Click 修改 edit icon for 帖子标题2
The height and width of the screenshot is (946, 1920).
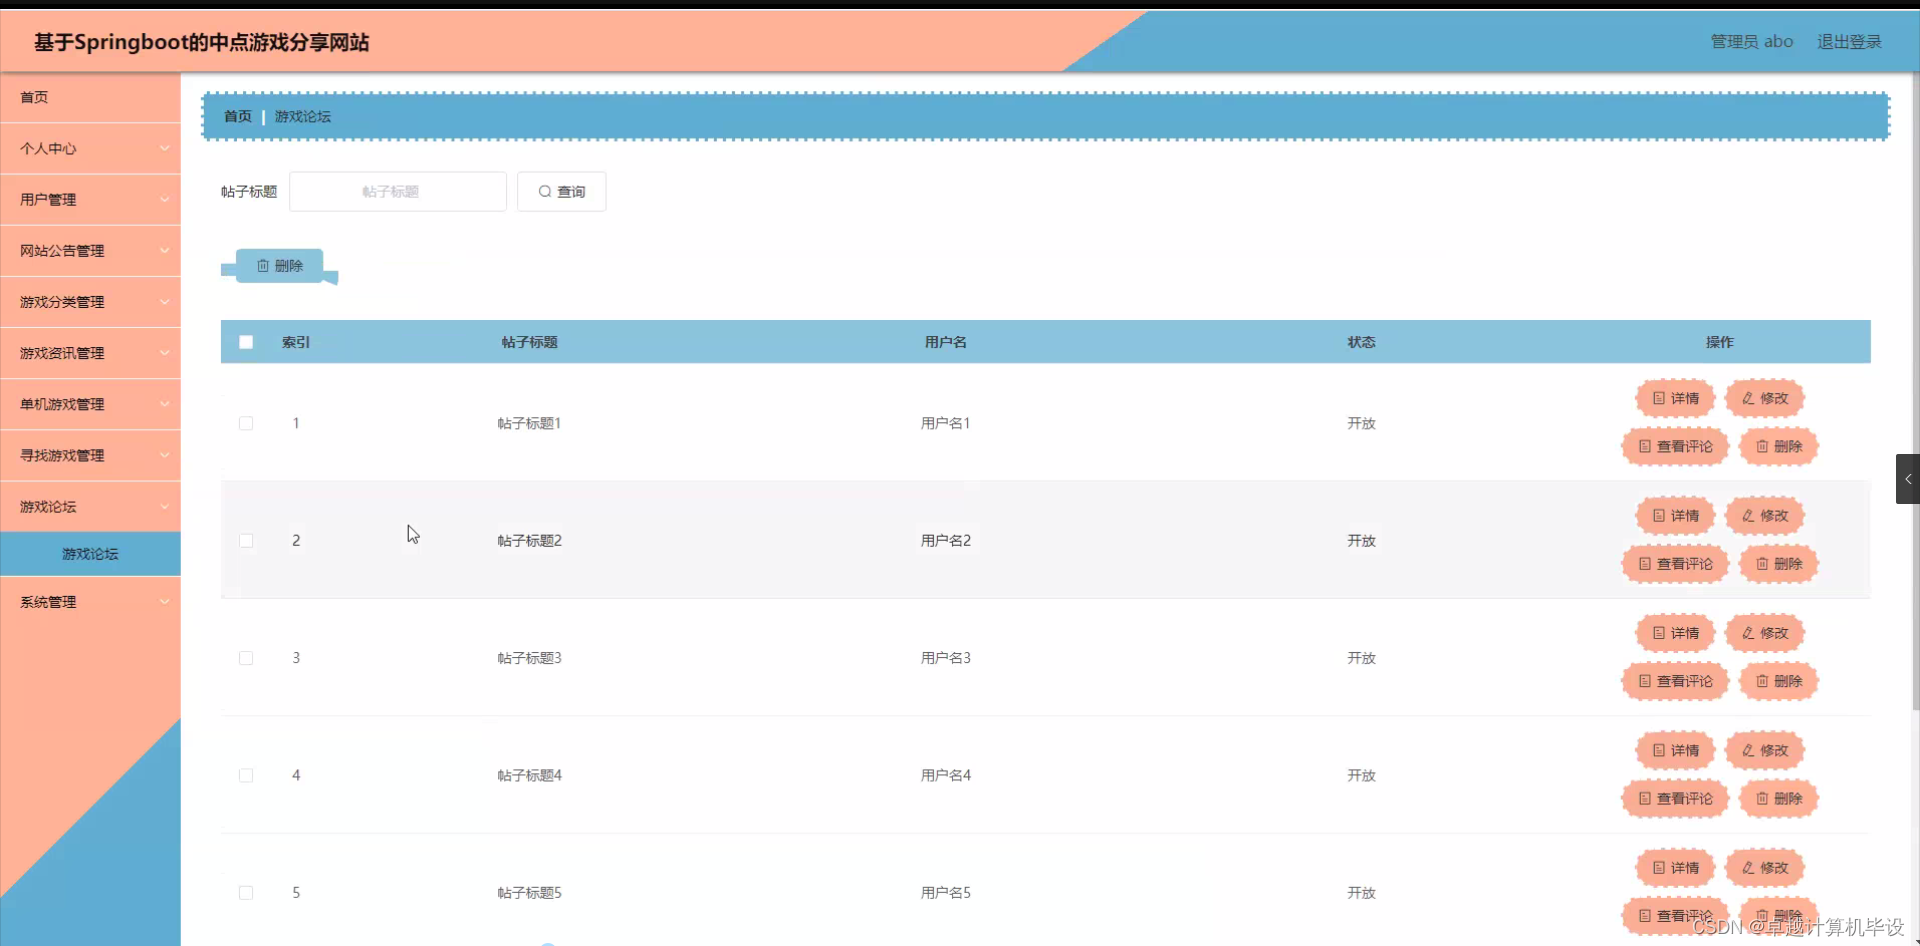click(x=1764, y=515)
